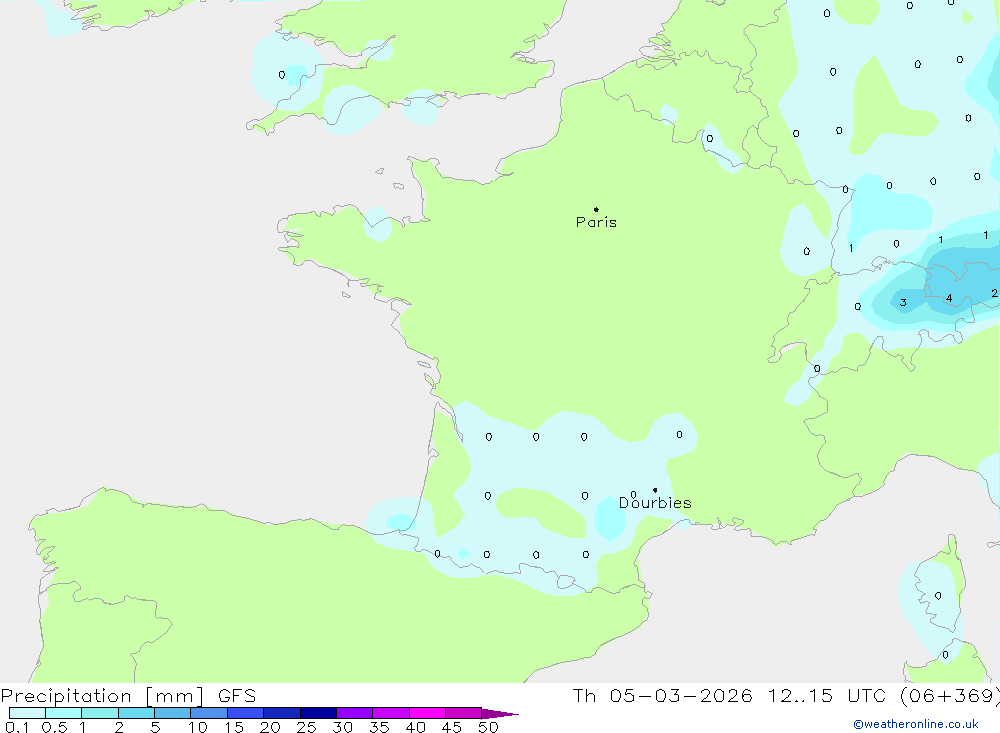This screenshot has width=1000, height=733.
Task: Pick the 20–25 mm dark blue swatch
Action: click(x=282, y=713)
